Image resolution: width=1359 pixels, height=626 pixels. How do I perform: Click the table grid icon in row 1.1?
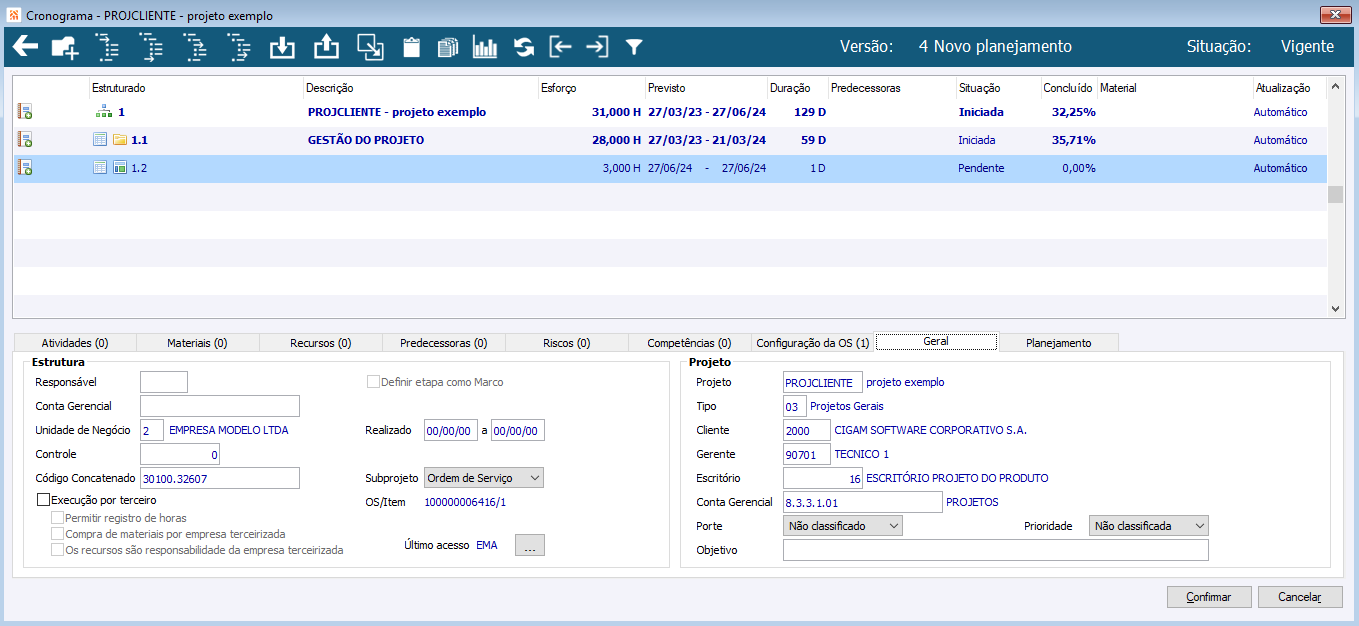pos(100,140)
